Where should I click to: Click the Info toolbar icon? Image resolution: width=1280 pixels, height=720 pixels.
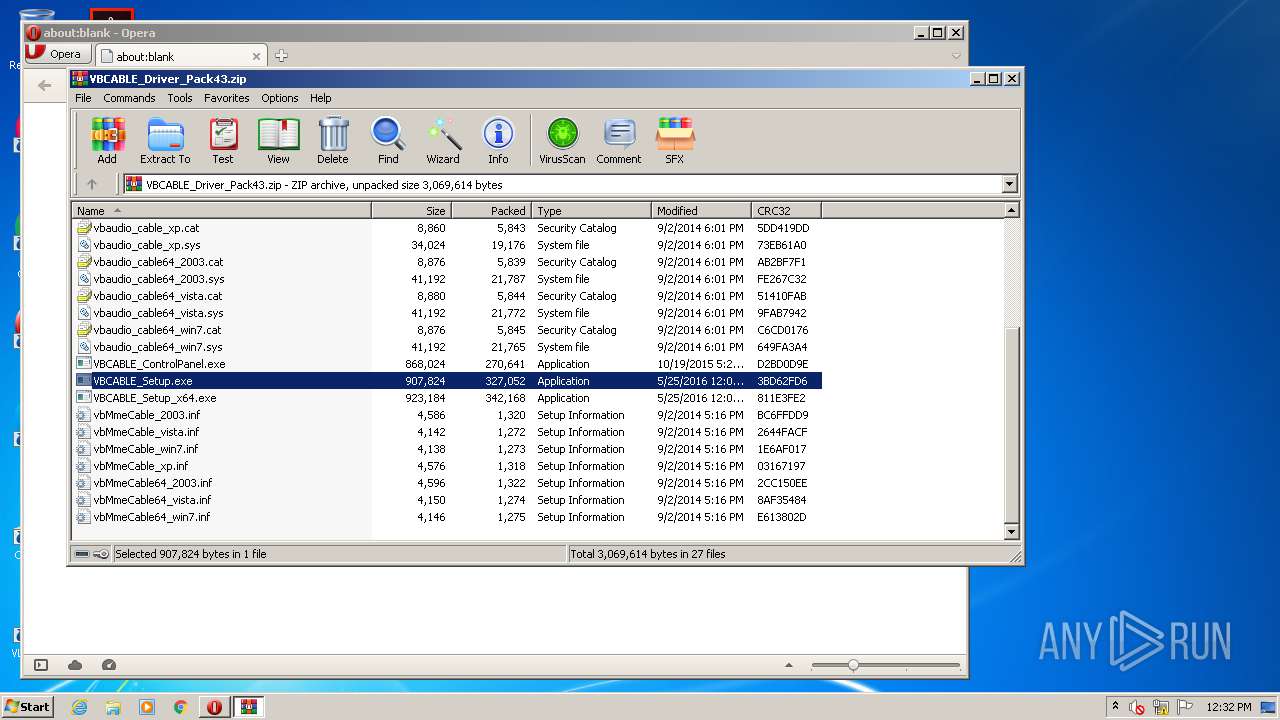click(498, 141)
